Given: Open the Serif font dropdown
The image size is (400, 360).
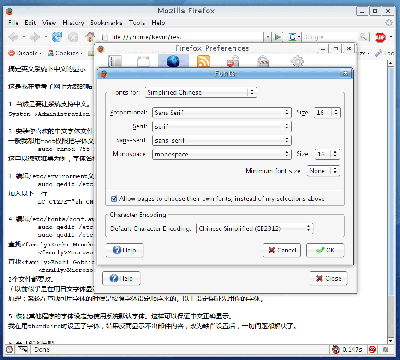Looking at the screenshot, I should [222, 126].
